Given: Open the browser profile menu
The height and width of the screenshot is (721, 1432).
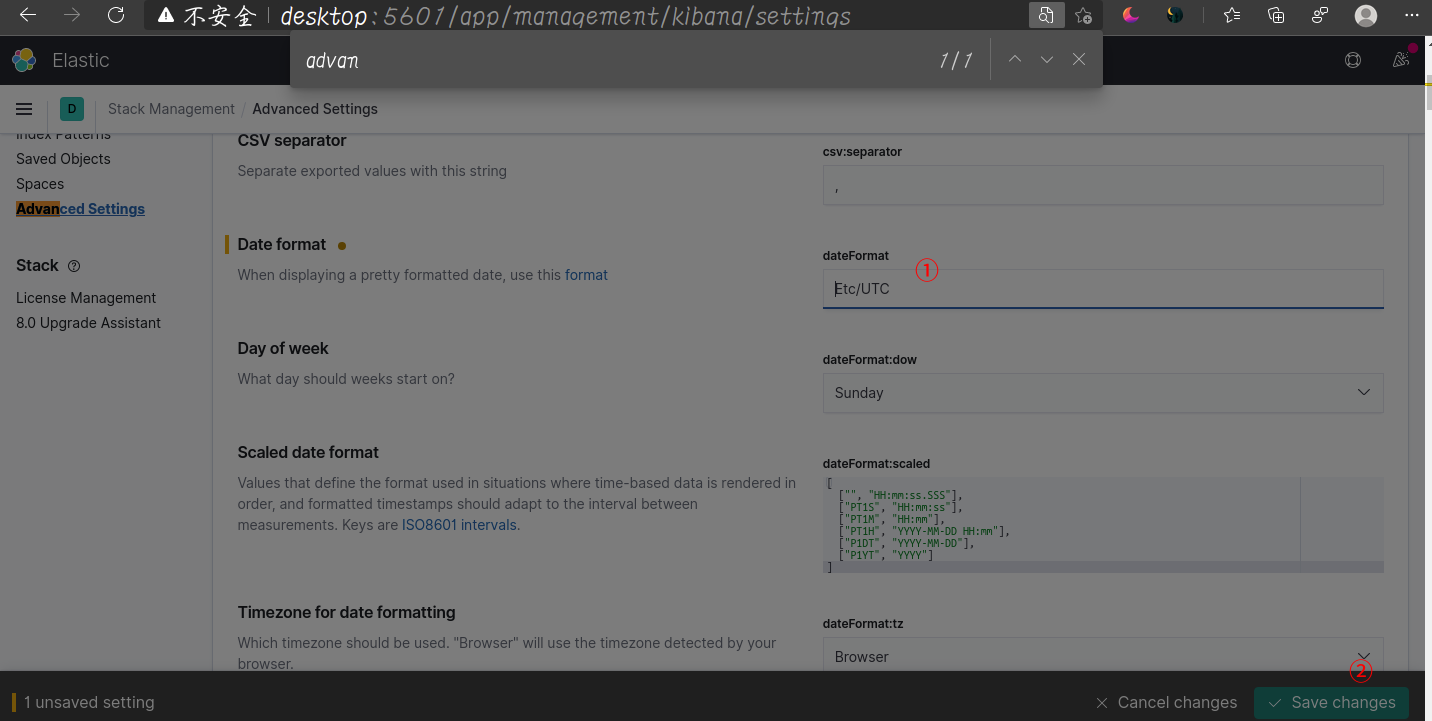Looking at the screenshot, I should [1366, 15].
